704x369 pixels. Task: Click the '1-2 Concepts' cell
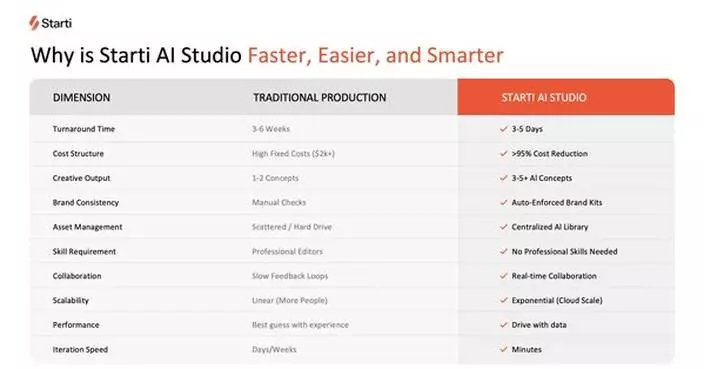[275, 178]
